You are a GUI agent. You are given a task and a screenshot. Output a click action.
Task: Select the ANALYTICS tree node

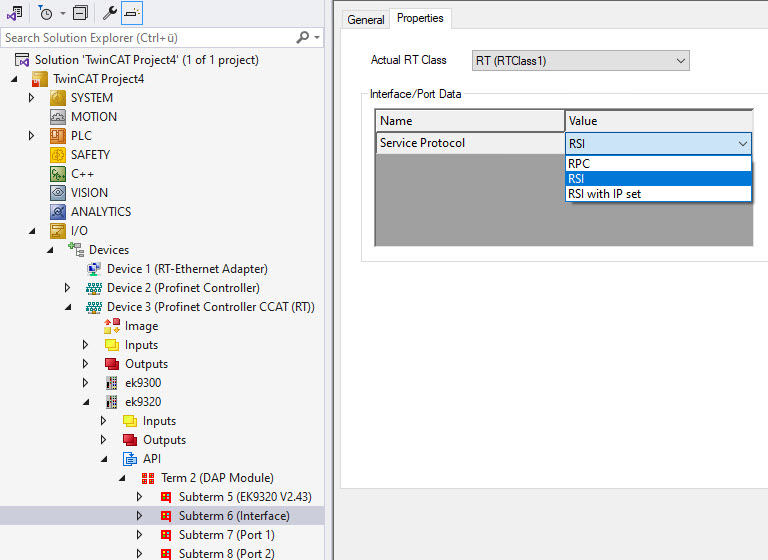click(100, 212)
